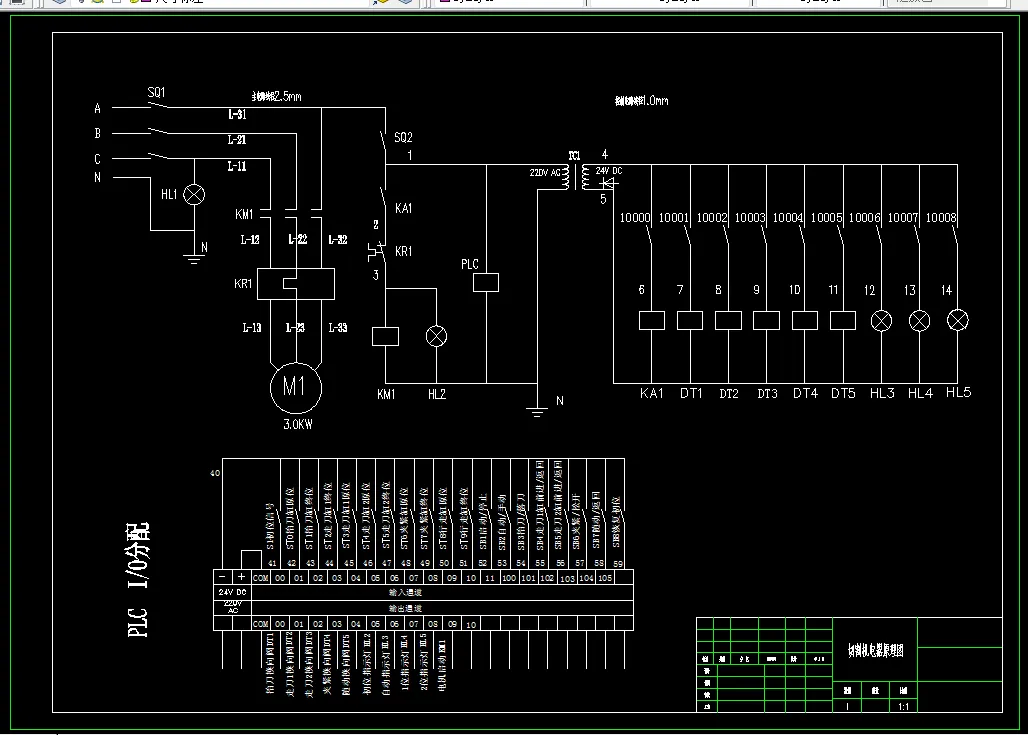Click the input terminal cell 105

point(605,578)
